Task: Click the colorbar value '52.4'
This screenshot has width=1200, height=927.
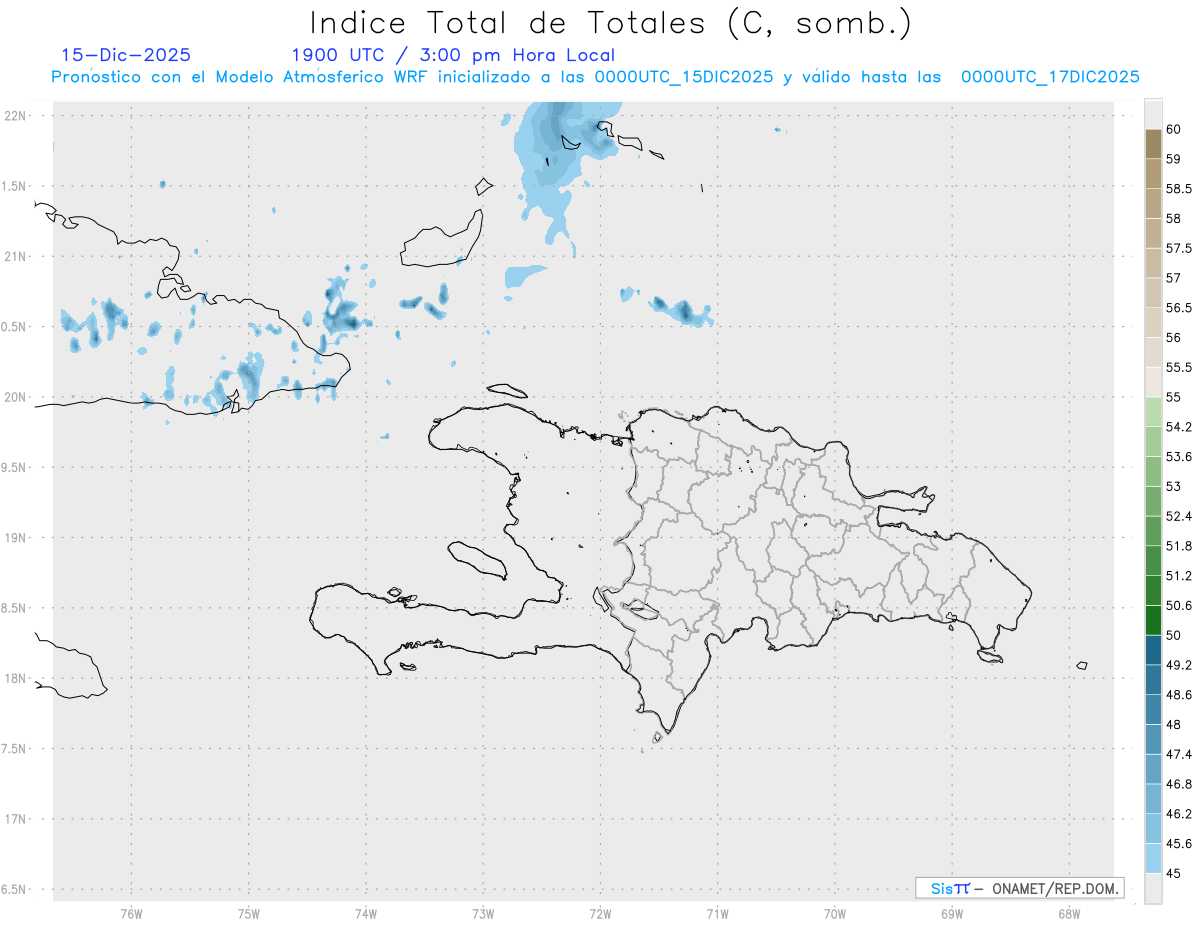Action: tap(1179, 516)
